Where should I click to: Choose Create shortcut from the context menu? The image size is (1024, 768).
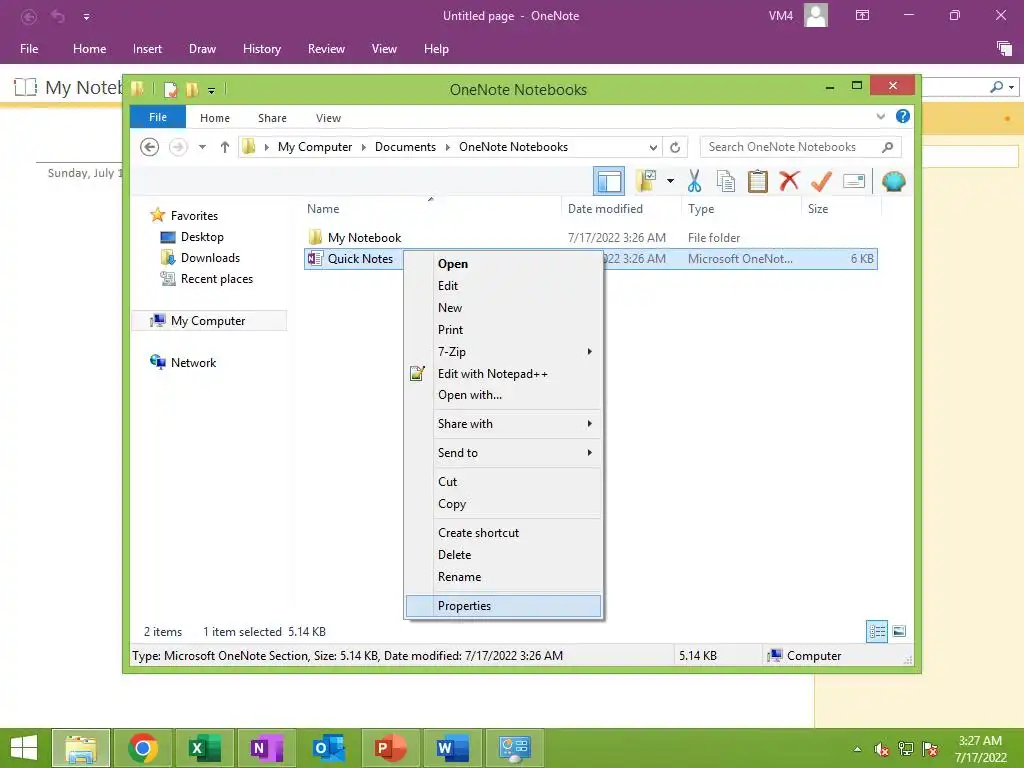click(503, 532)
